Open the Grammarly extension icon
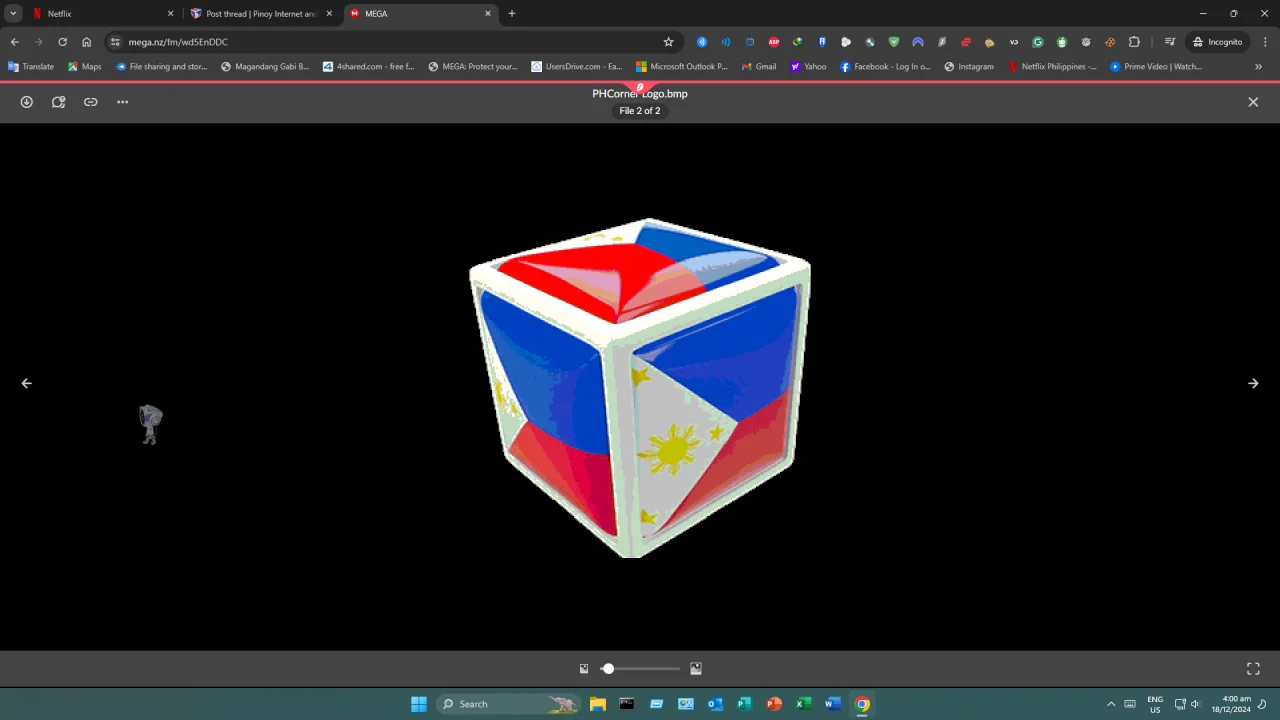This screenshot has height=720, width=1280. tap(1038, 42)
